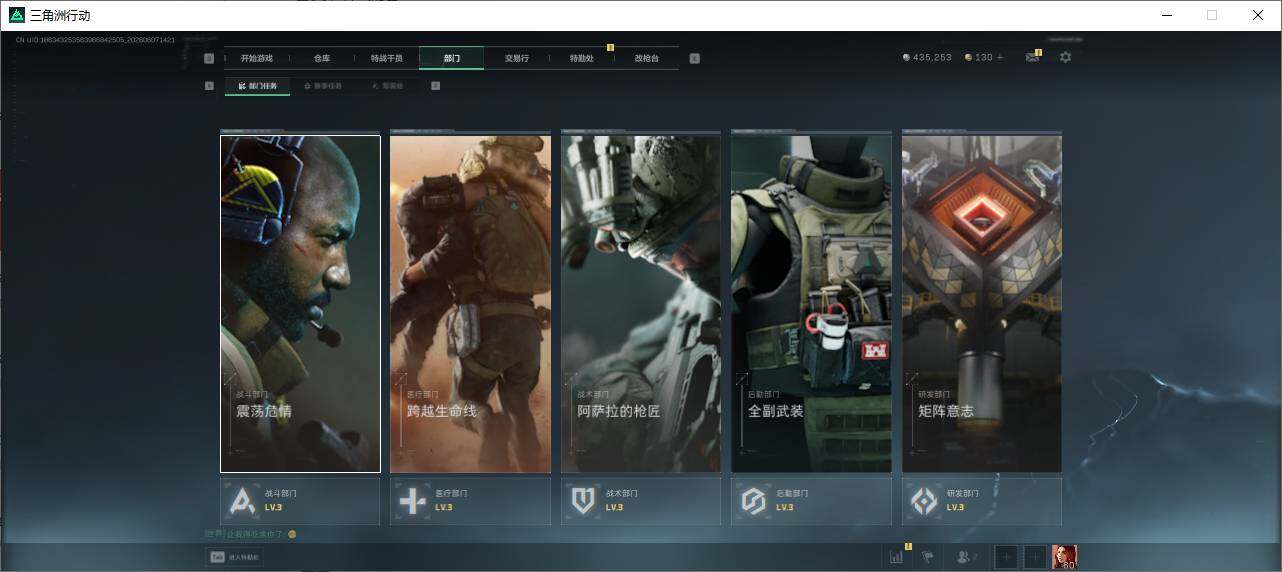Open the settings gear icon

coord(1065,57)
